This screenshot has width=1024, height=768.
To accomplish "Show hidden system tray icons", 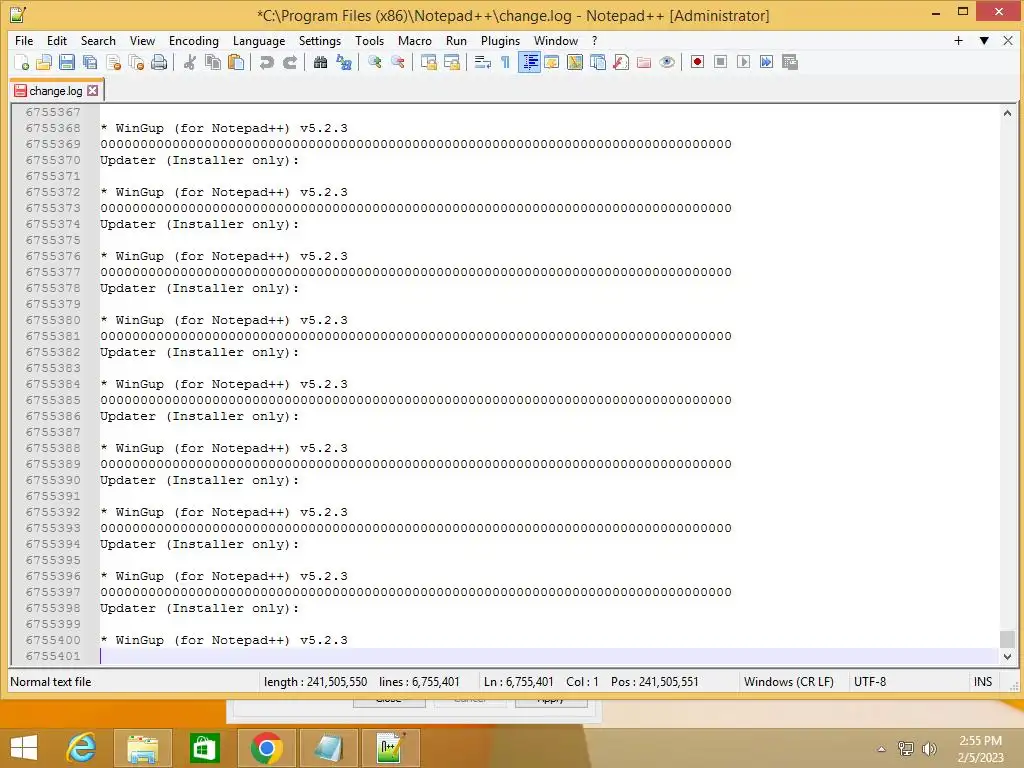I will [881, 749].
